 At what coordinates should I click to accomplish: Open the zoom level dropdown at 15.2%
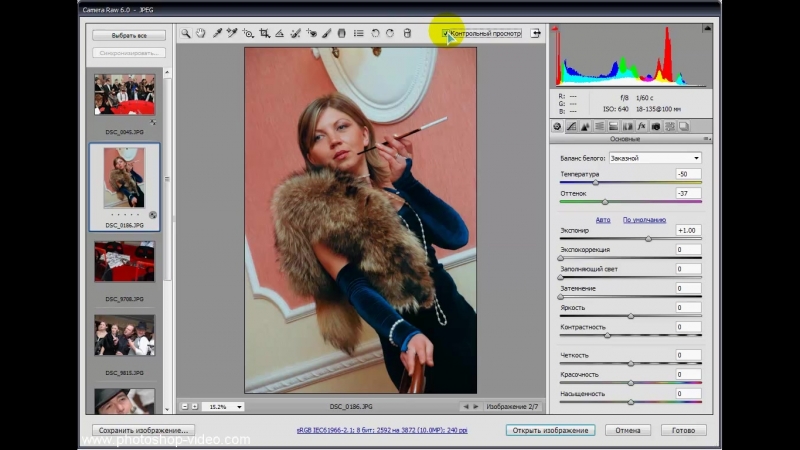tap(226, 407)
